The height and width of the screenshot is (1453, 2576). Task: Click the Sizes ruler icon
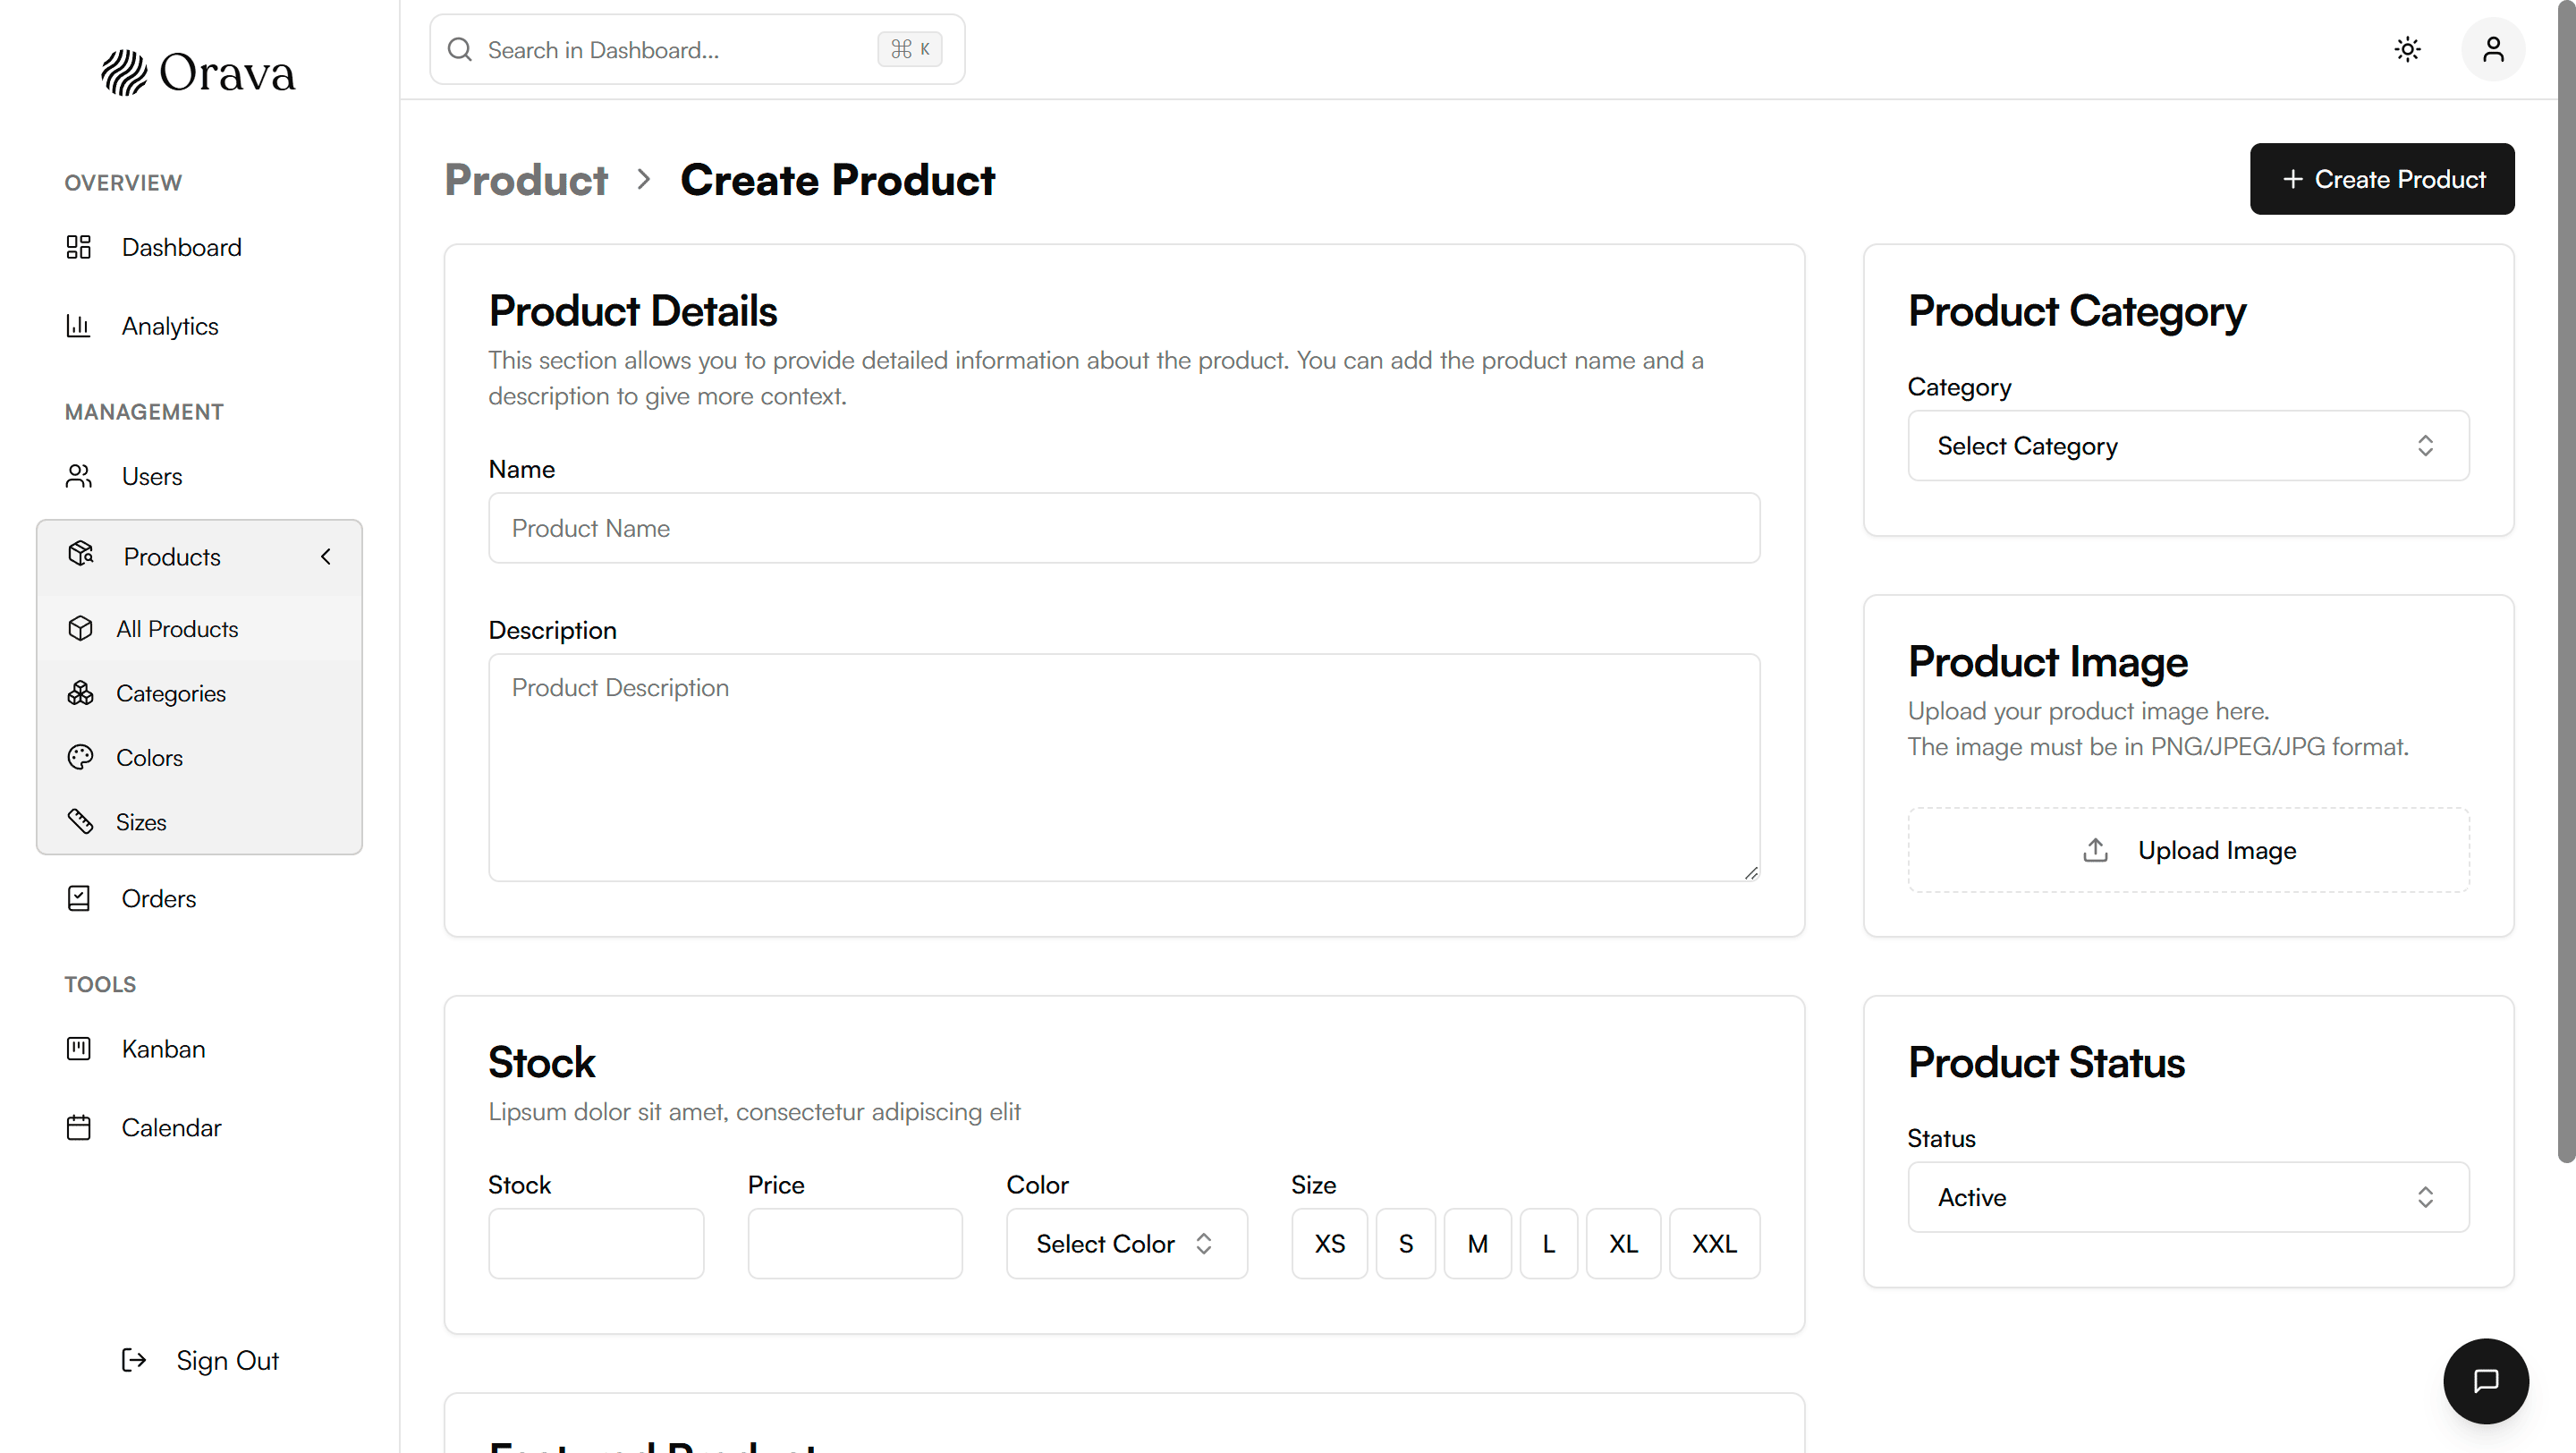coord(81,821)
